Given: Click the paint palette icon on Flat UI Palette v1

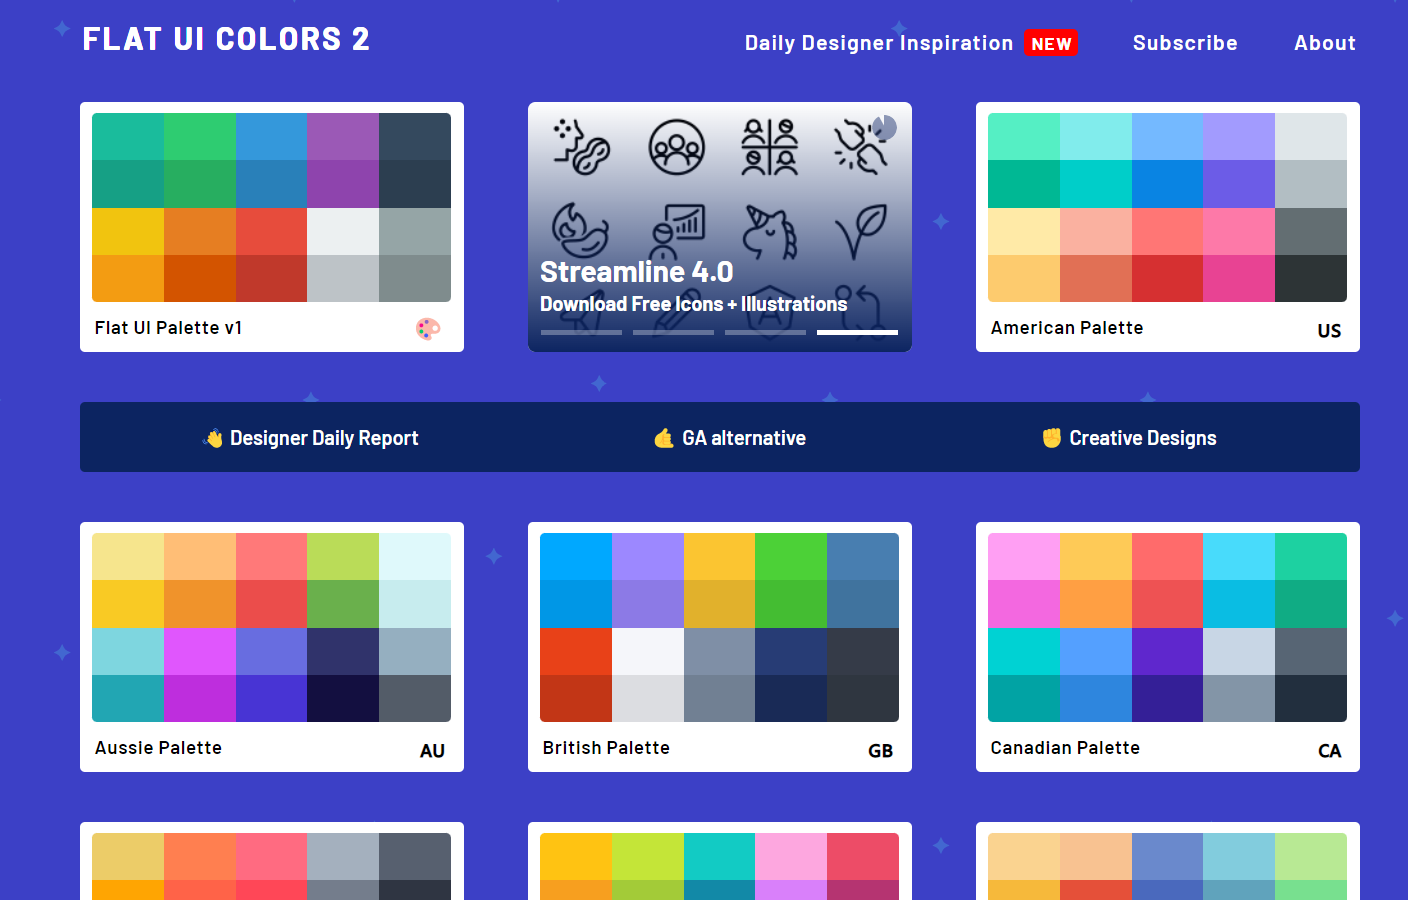Looking at the screenshot, I should (x=428, y=329).
